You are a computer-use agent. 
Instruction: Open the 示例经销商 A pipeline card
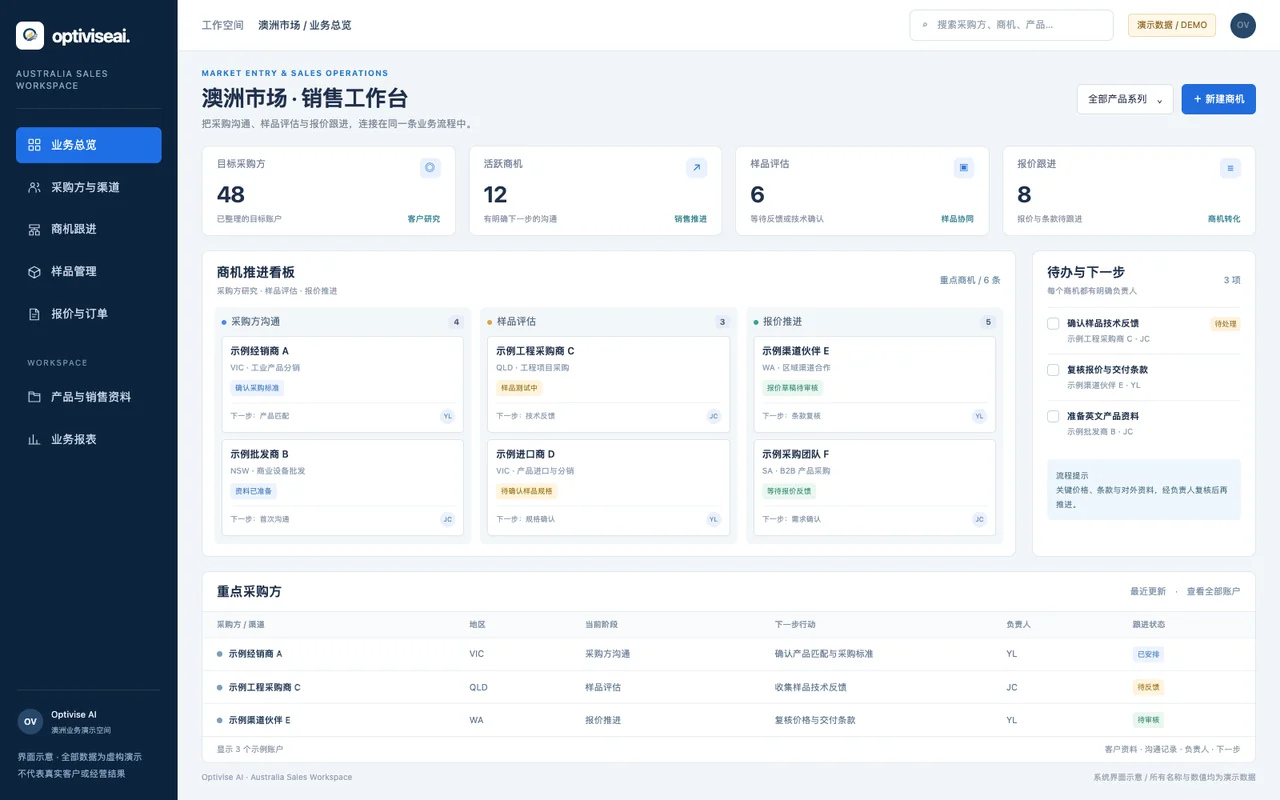[x=342, y=384]
